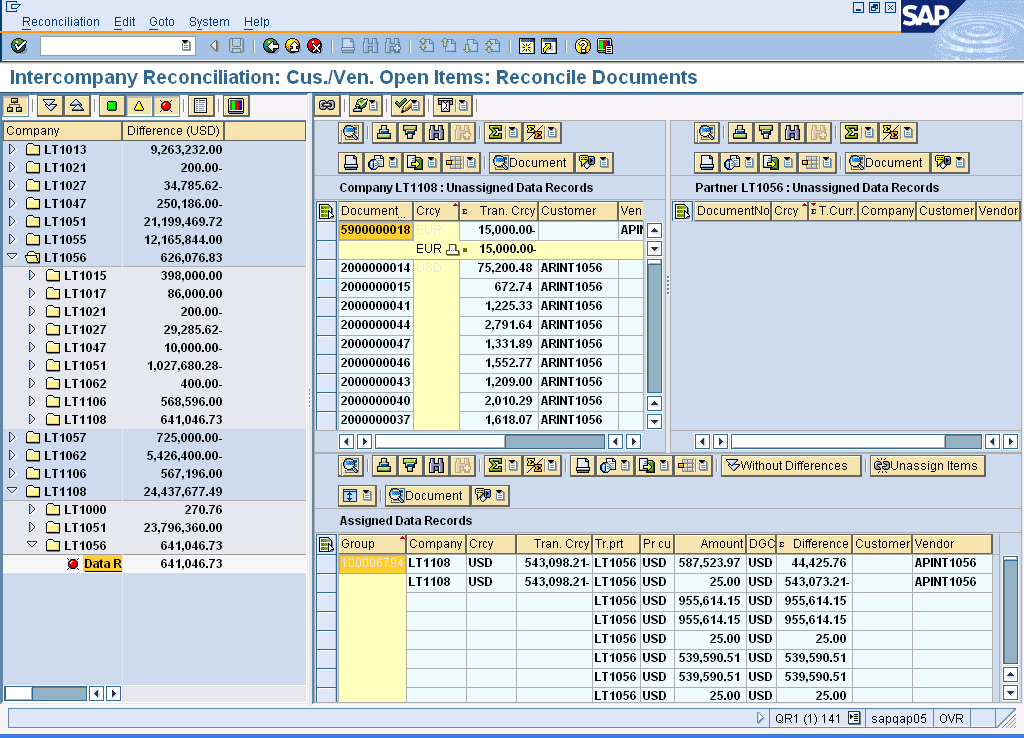Expand the LT1057 company folder
This screenshot has width=1024, height=738.
(x=12, y=438)
